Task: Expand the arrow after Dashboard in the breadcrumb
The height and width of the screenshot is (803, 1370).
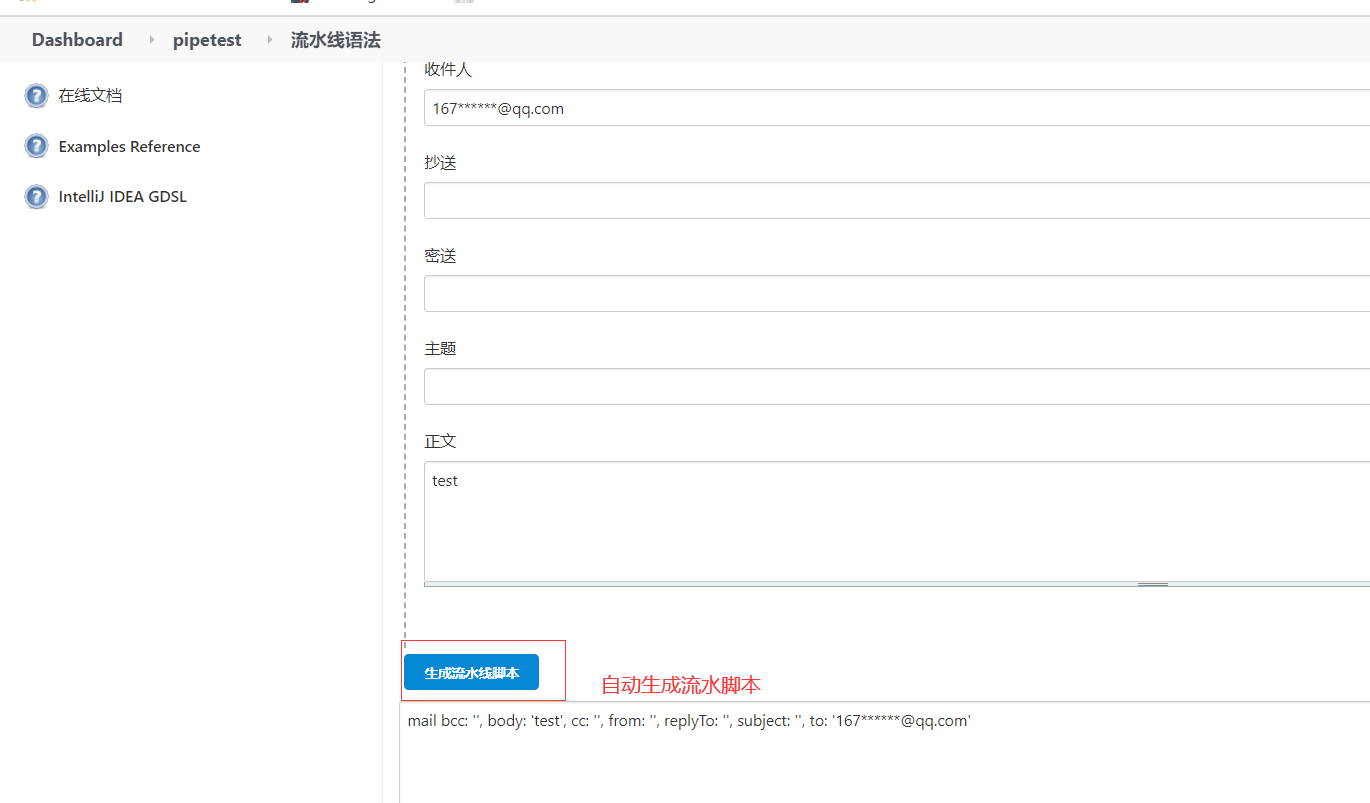Action: click(x=152, y=40)
